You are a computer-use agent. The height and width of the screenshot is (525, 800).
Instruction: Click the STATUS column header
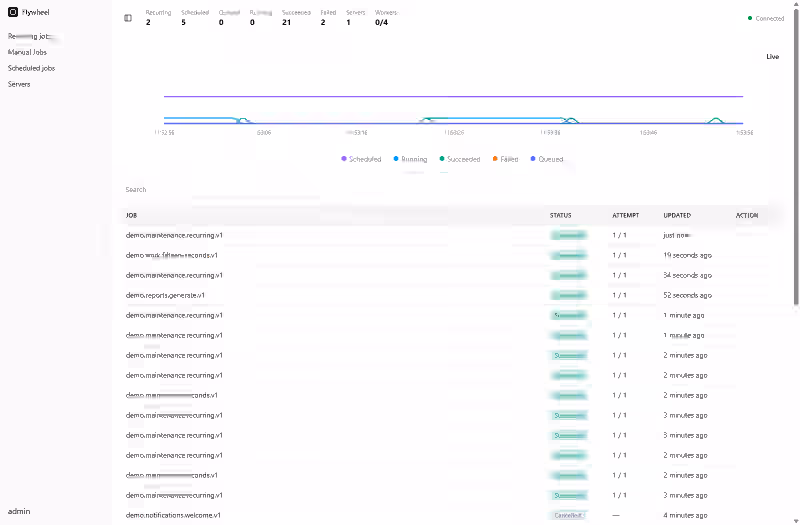click(x=560, y=215)
